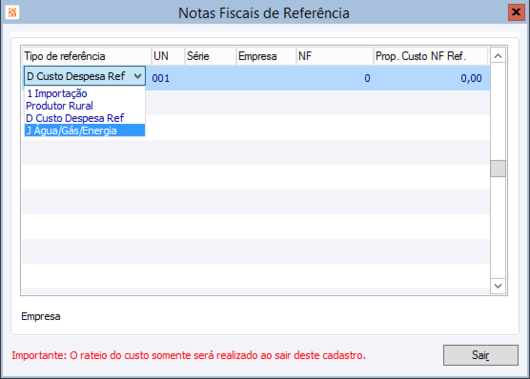Screen dimensions: 530x379
Task: Open the Tipo de referência dropdown arrow
Action: pyautogui.click(x=138, y=76)
